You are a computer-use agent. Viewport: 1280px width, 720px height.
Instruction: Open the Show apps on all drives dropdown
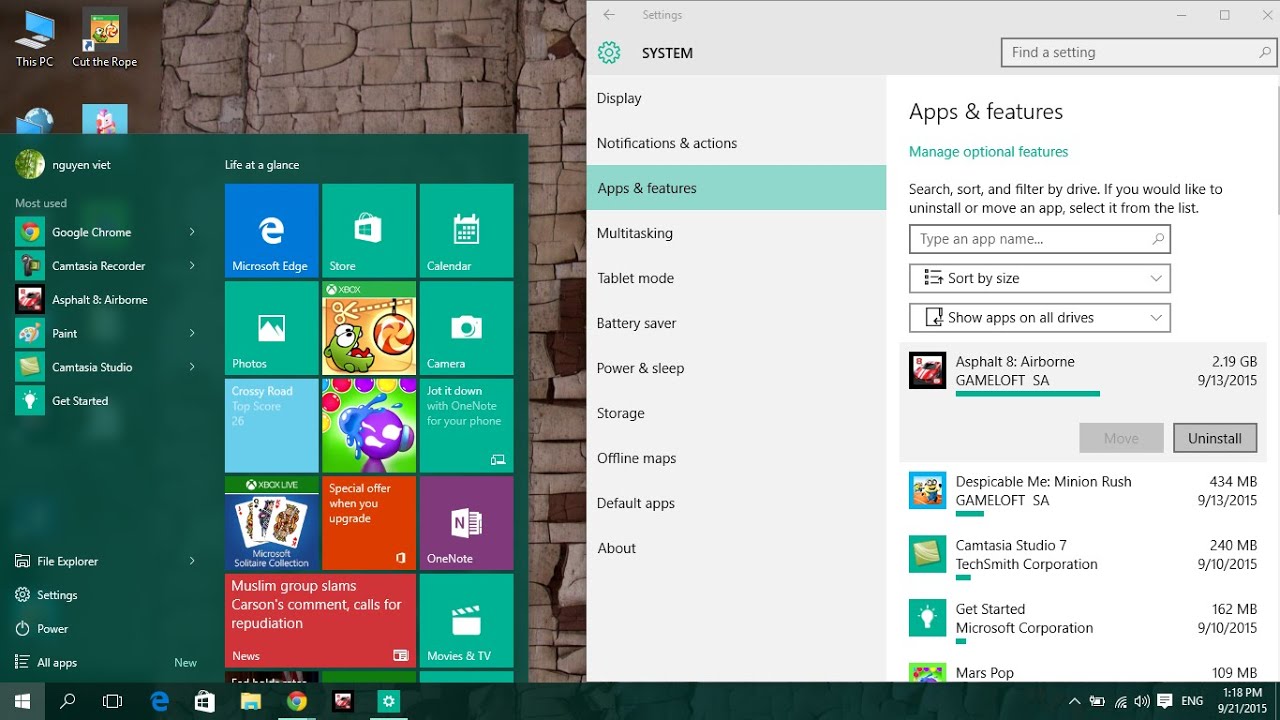1039,318
